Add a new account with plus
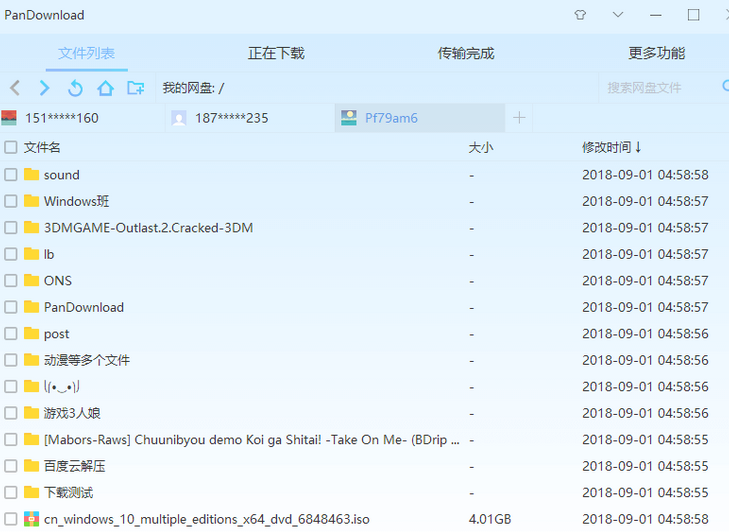Image resolution: width=729 pixels, height=532 pixels. click(x=519, y=118)
